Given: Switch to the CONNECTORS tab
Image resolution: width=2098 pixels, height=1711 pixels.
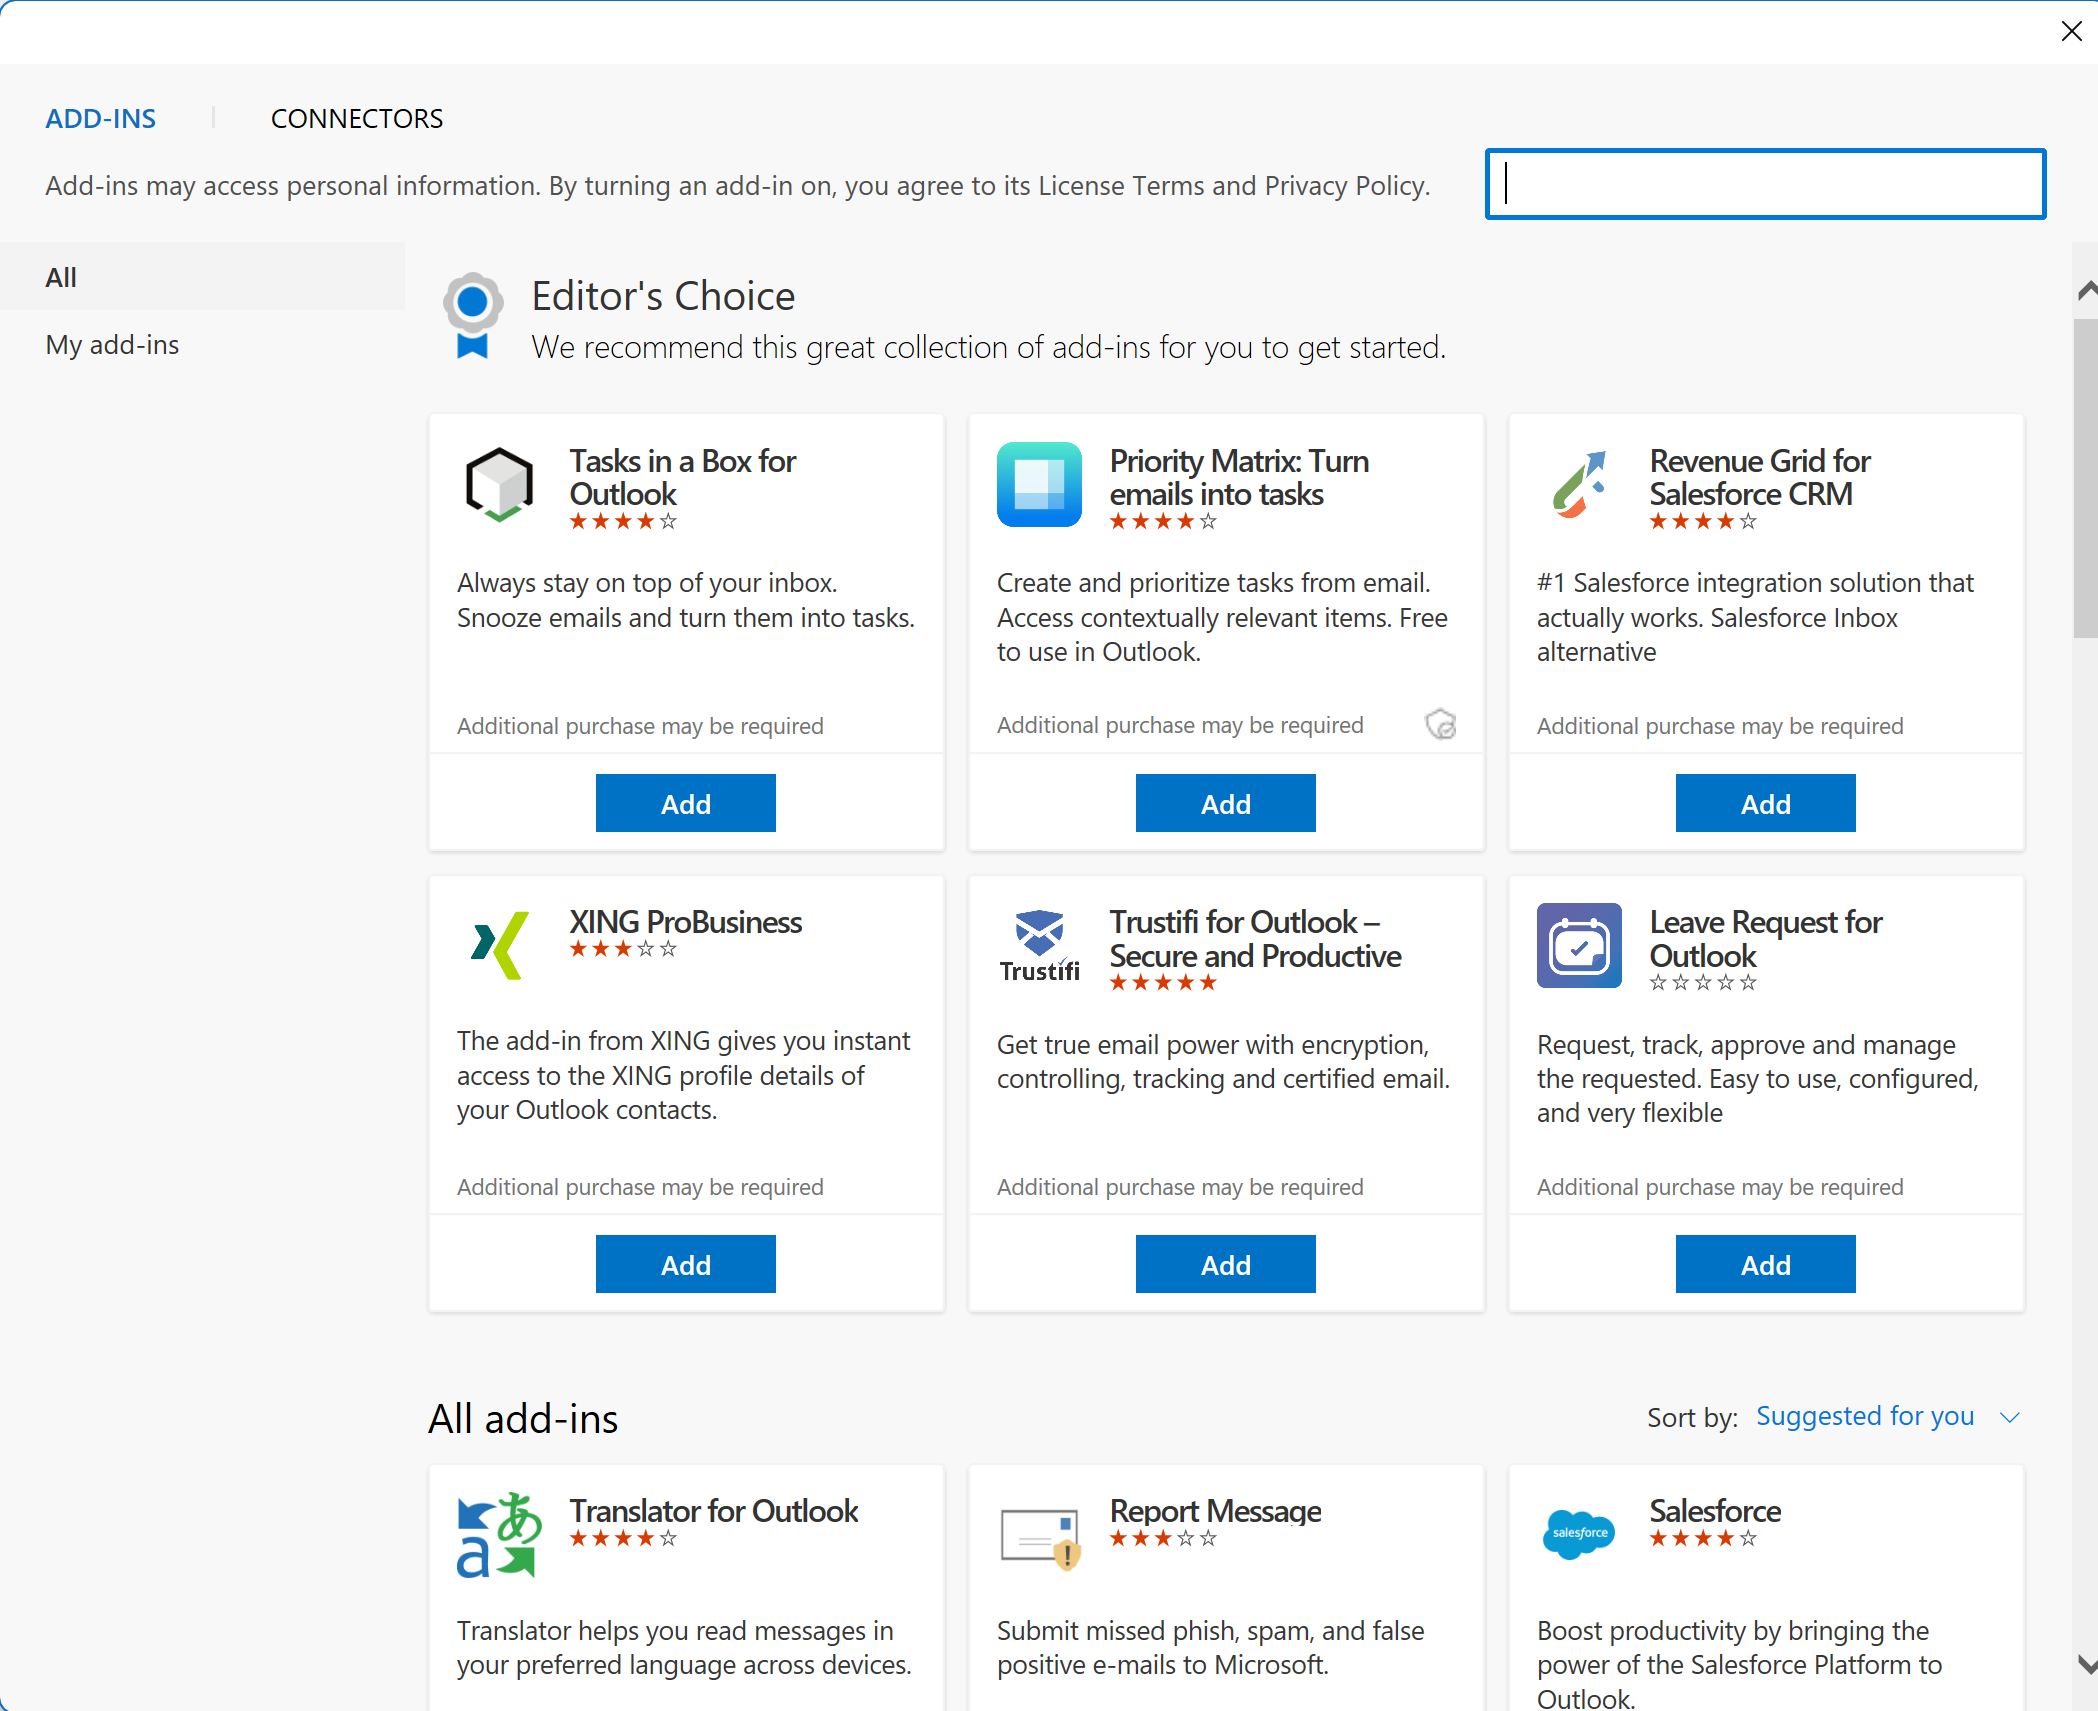Looking at the screenshot, I should [357, 119].
